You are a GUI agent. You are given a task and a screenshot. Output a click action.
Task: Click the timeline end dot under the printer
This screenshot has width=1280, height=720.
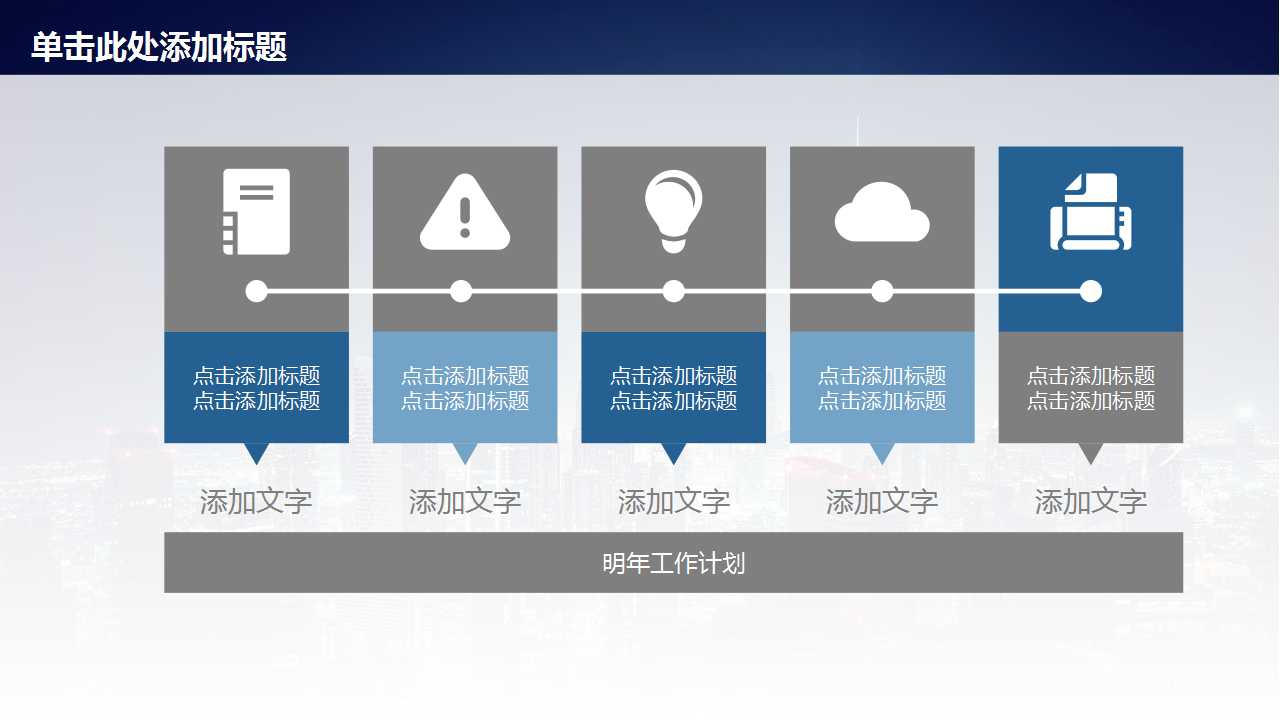[x=1091, y=291]
